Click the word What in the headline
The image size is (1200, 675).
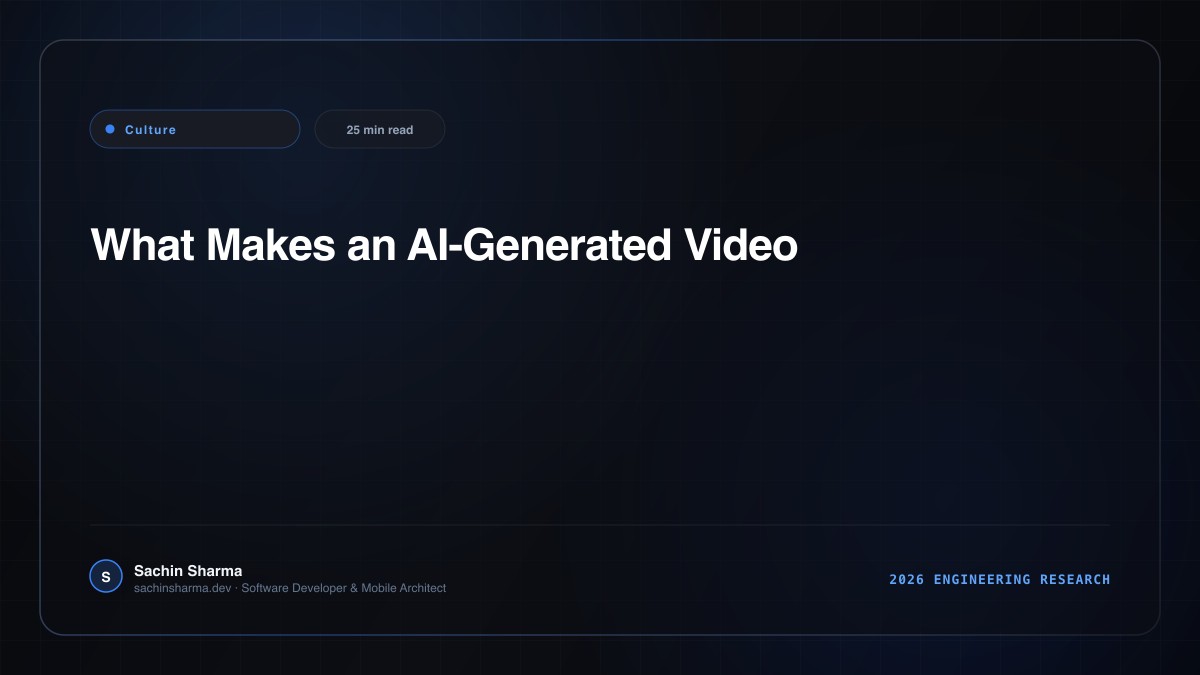[x=143, y=245]
